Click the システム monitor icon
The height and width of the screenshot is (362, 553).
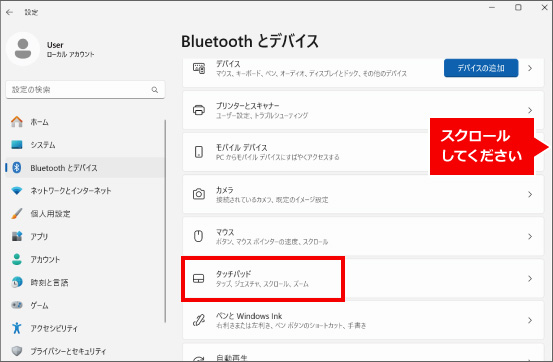[17, 145]
